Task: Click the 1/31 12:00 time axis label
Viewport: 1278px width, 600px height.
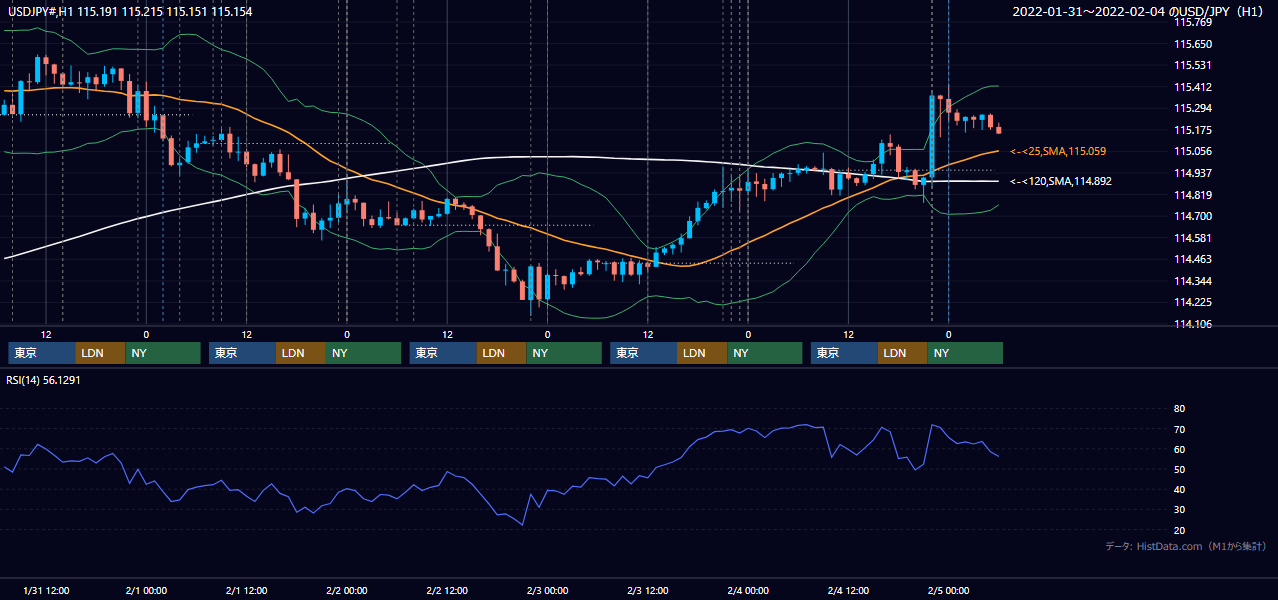Action: pyautogui.click(x=45, y=590)
